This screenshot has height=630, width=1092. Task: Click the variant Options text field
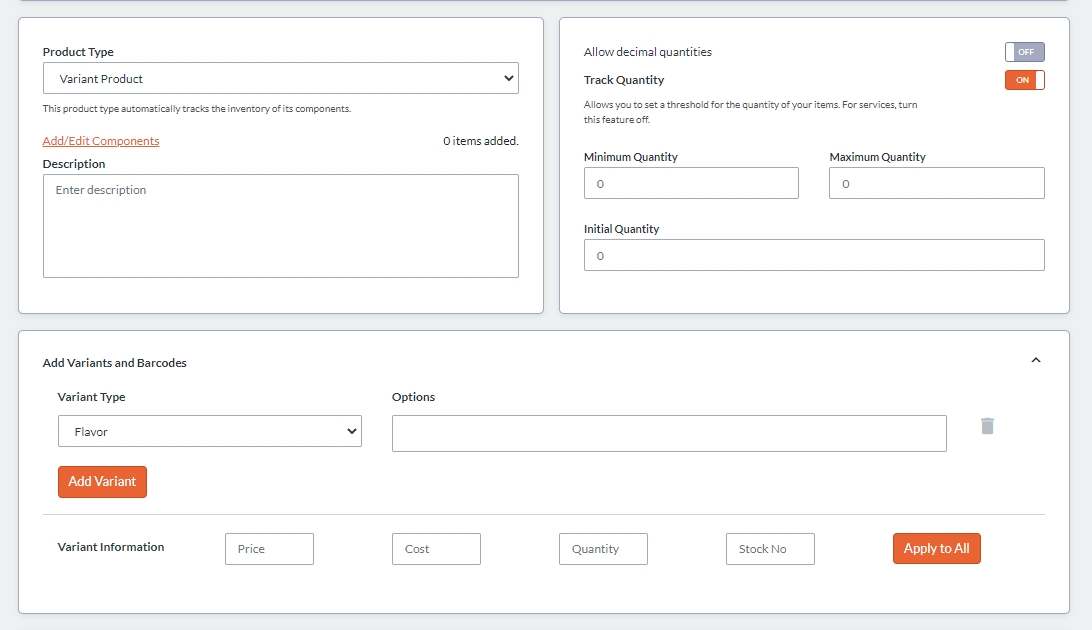pyautogui.click(x=668, y=434)
